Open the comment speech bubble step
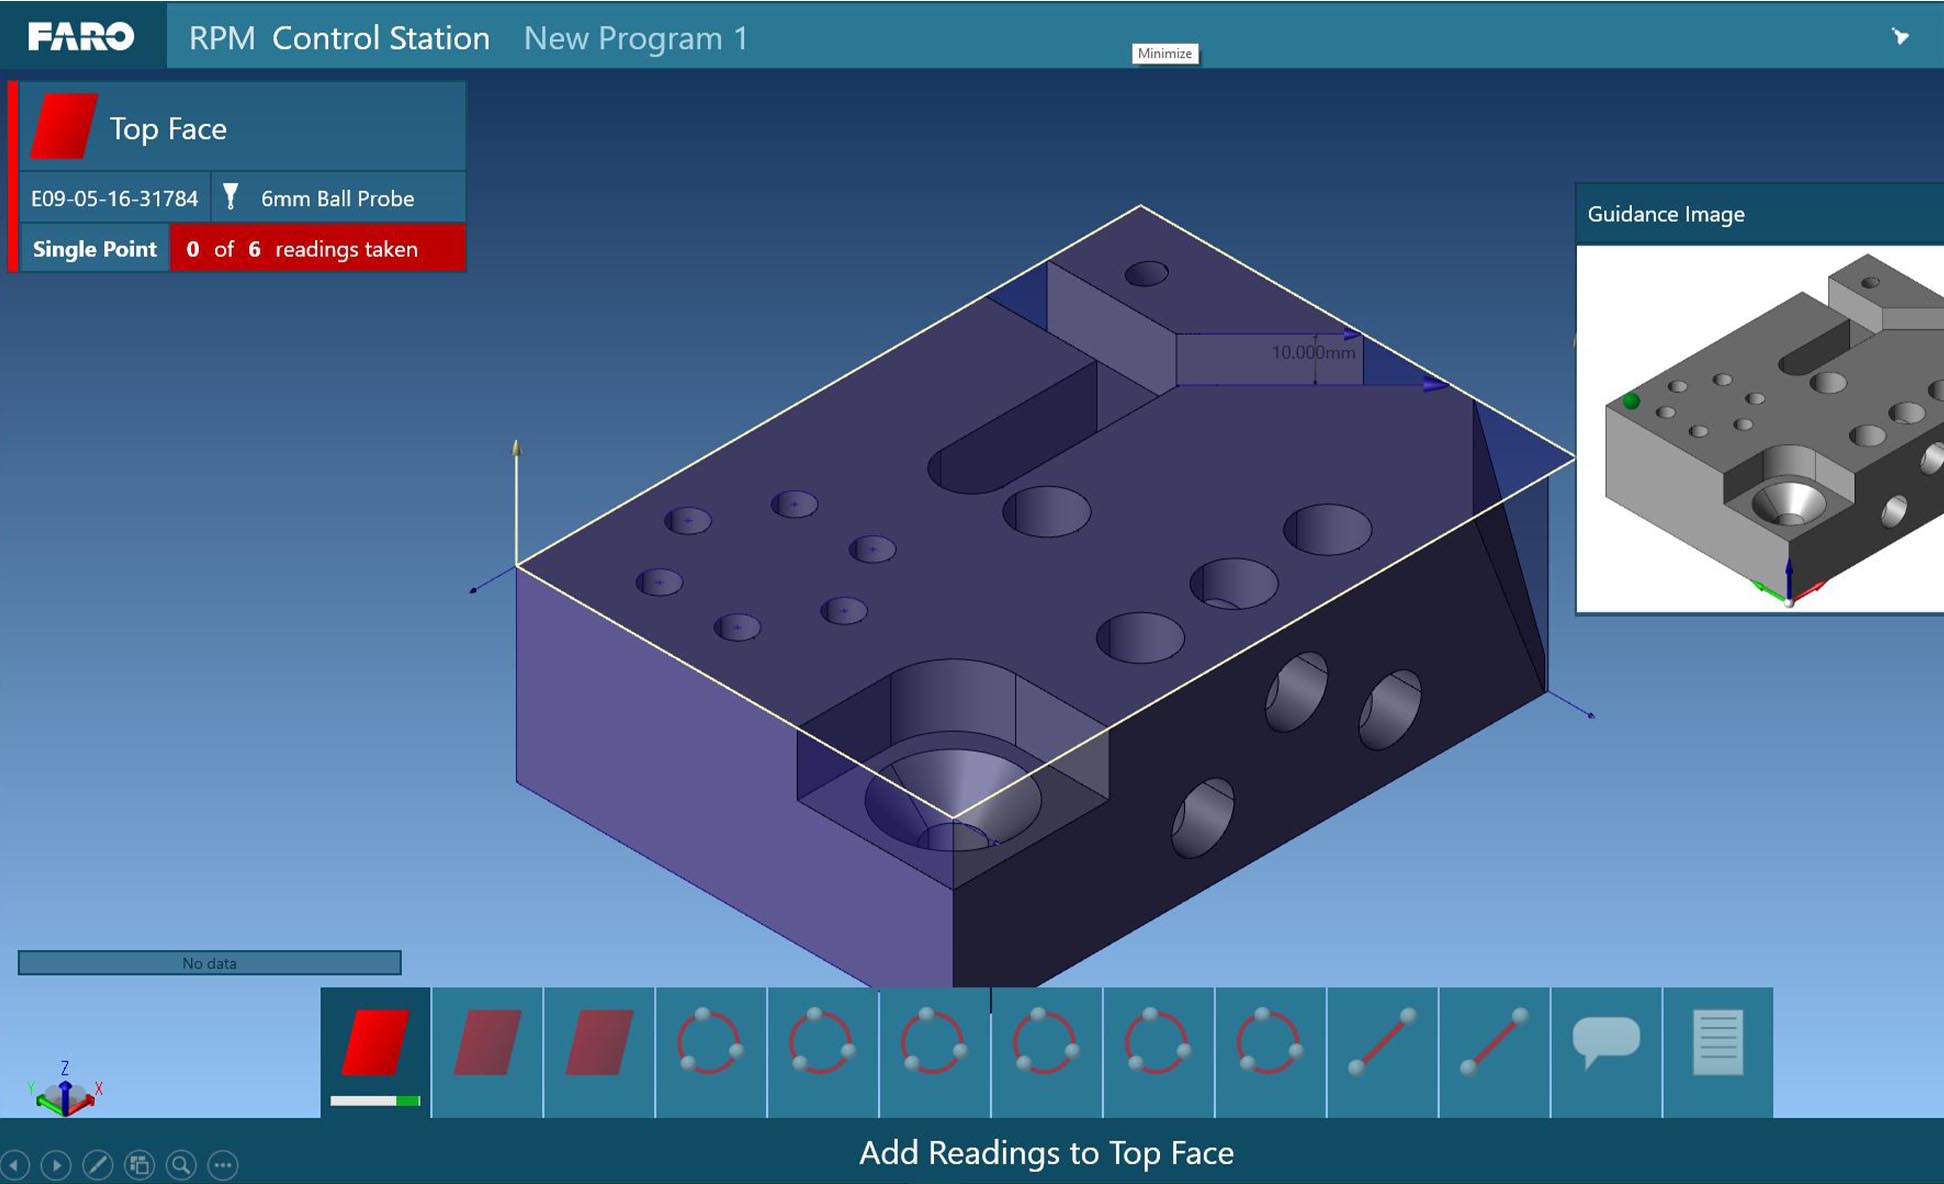Screen dimensions: 1944x1184 click(x=1607, y=1051)
